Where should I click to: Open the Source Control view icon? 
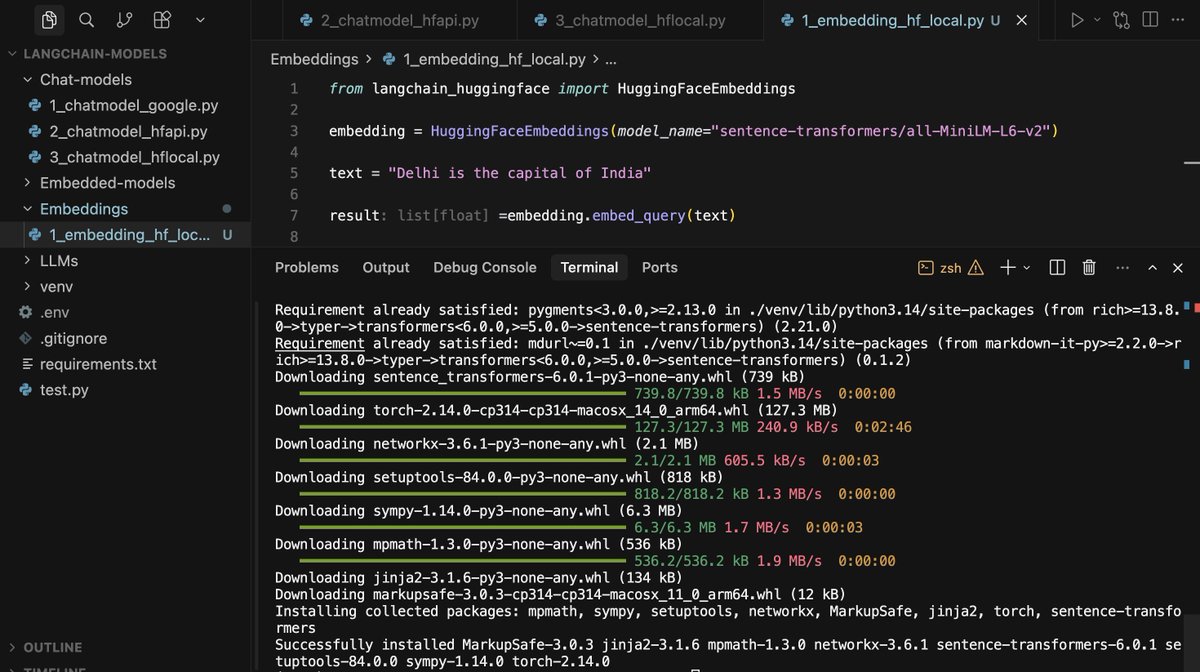point(124,20)
